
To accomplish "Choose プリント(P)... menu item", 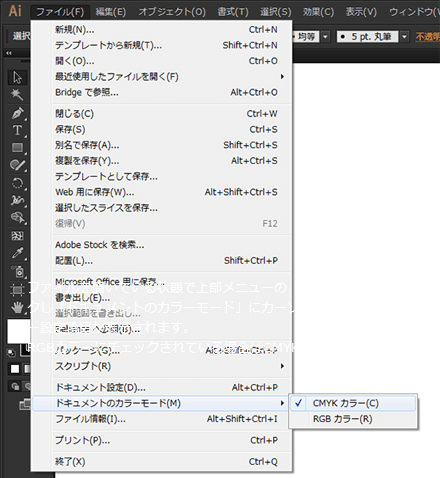I will tap(162, 440).
